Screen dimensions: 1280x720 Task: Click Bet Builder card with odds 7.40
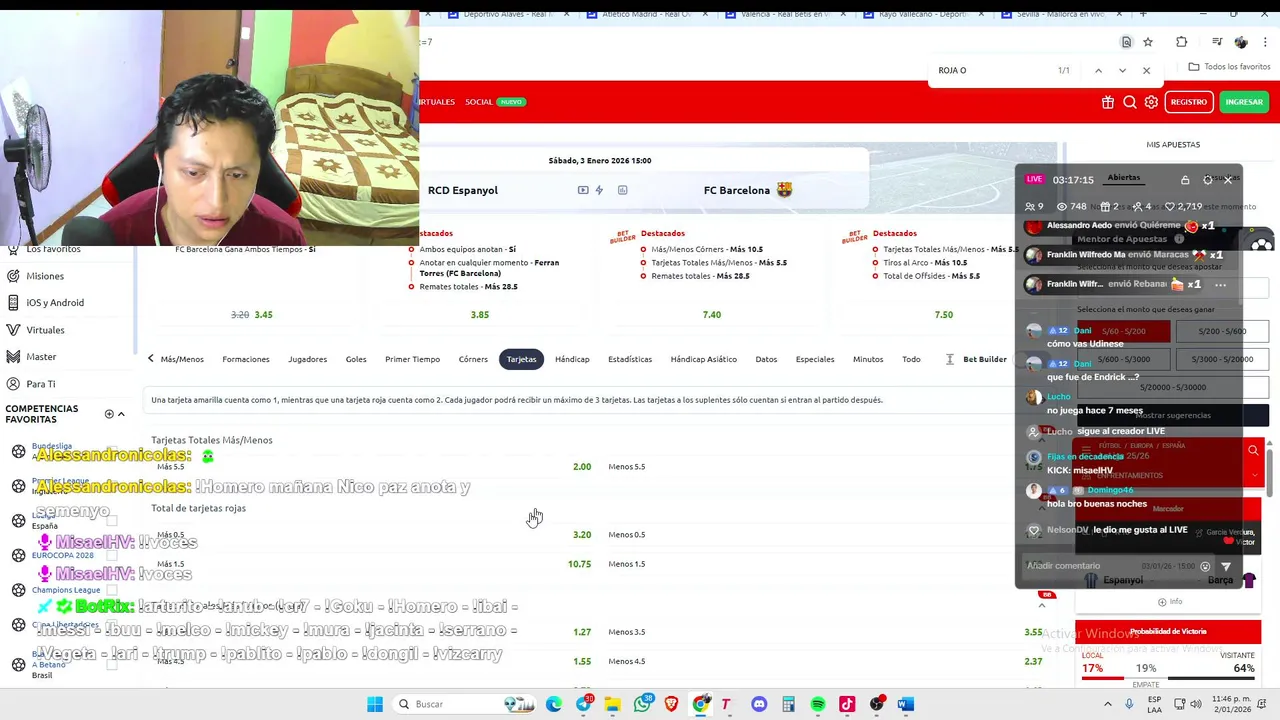[711, 275]
